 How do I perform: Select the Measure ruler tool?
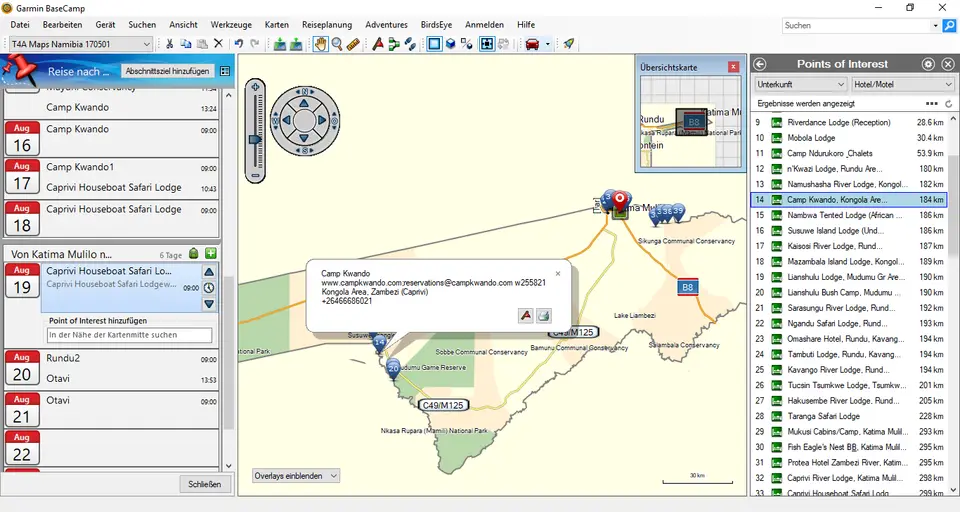point(353,44)
